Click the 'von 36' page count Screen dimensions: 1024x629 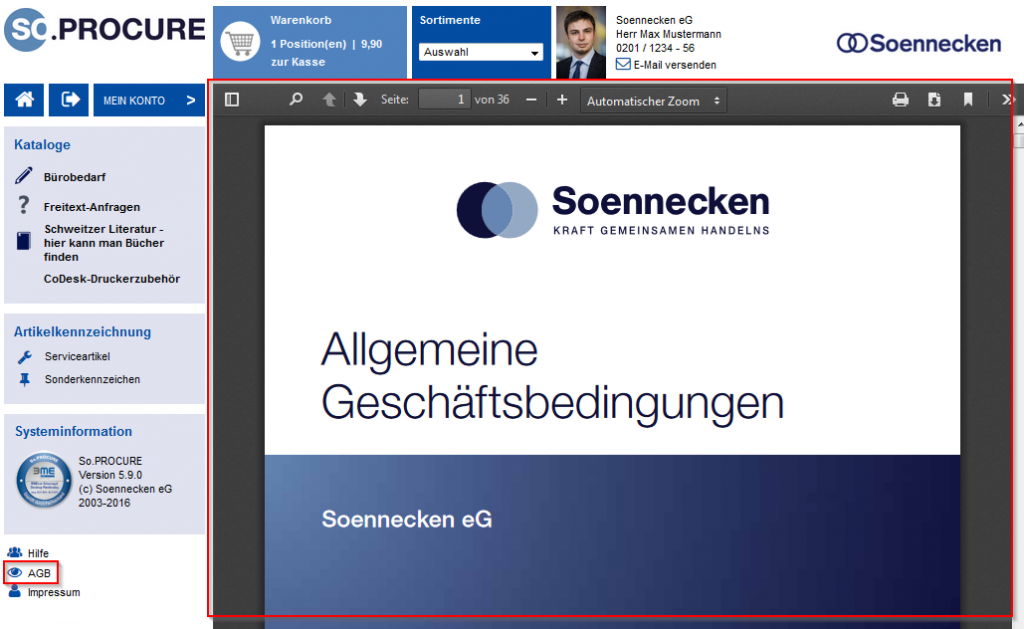[492, 99]
